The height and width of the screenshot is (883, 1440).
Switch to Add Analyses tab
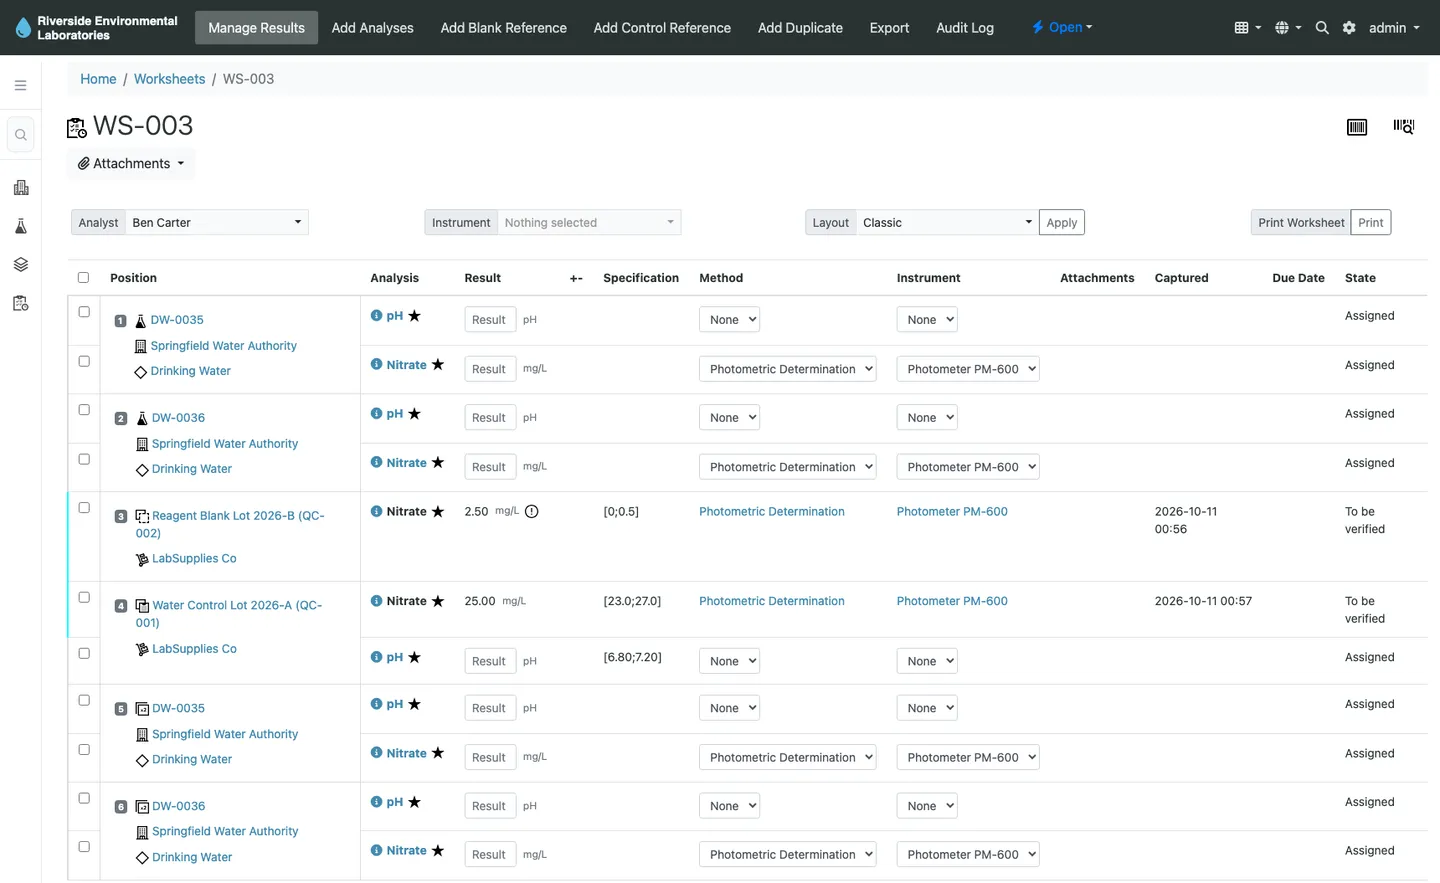pyautogui.click(x=372, y=28)
